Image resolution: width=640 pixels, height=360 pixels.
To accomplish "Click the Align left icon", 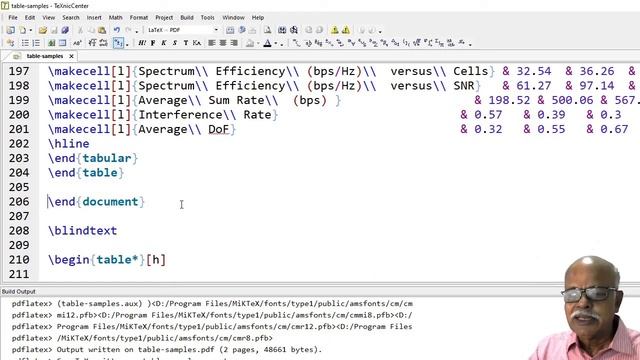I will [x=212, y=43].
